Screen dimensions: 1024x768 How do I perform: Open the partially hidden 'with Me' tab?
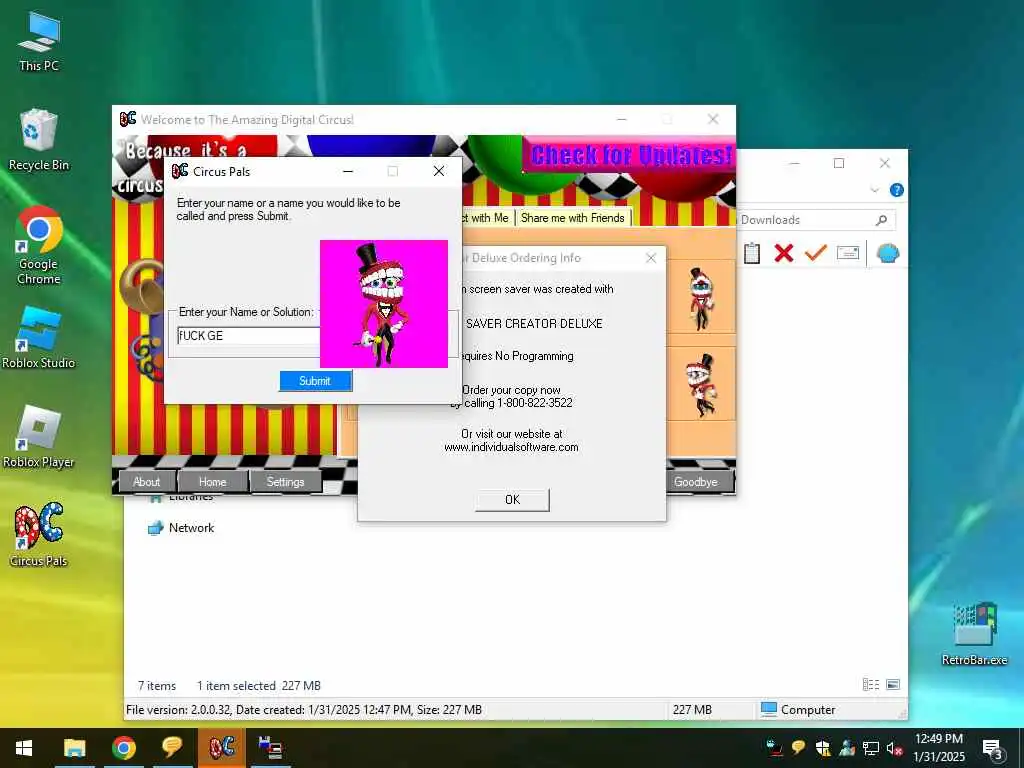tap(487, 218)
